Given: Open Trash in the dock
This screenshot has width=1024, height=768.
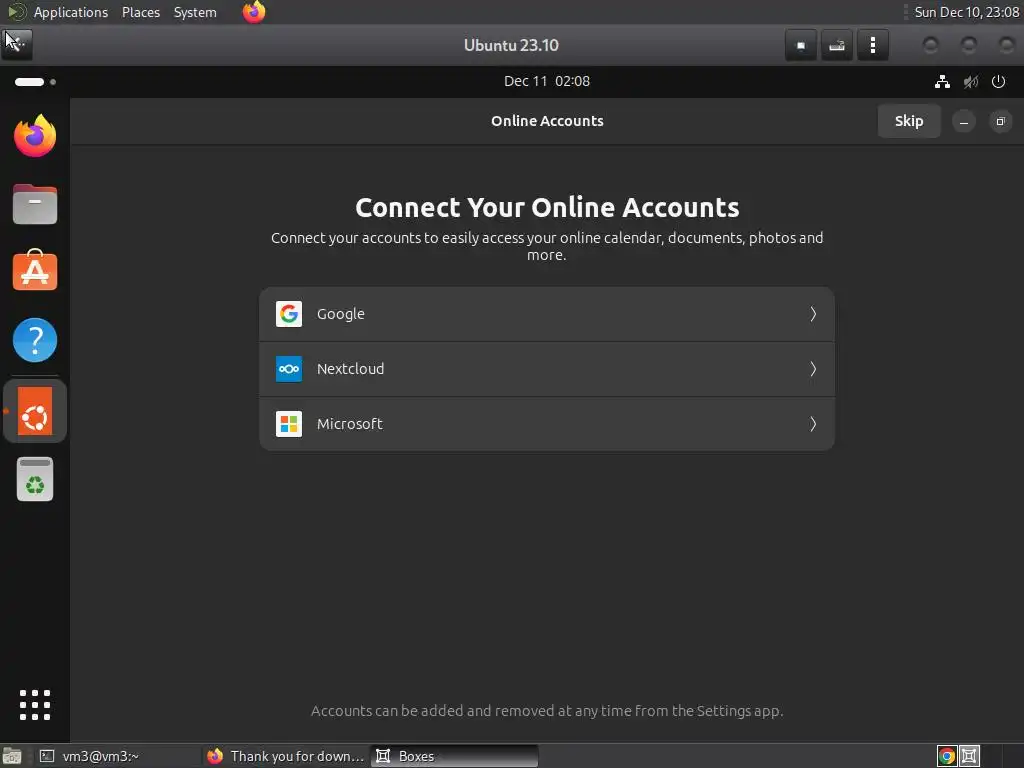Looking at the screenshot, I should click(x=35, y=479).
